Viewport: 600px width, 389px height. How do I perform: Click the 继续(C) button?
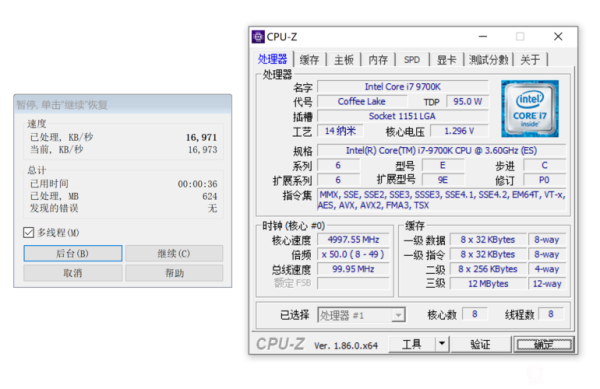(174, 253)
